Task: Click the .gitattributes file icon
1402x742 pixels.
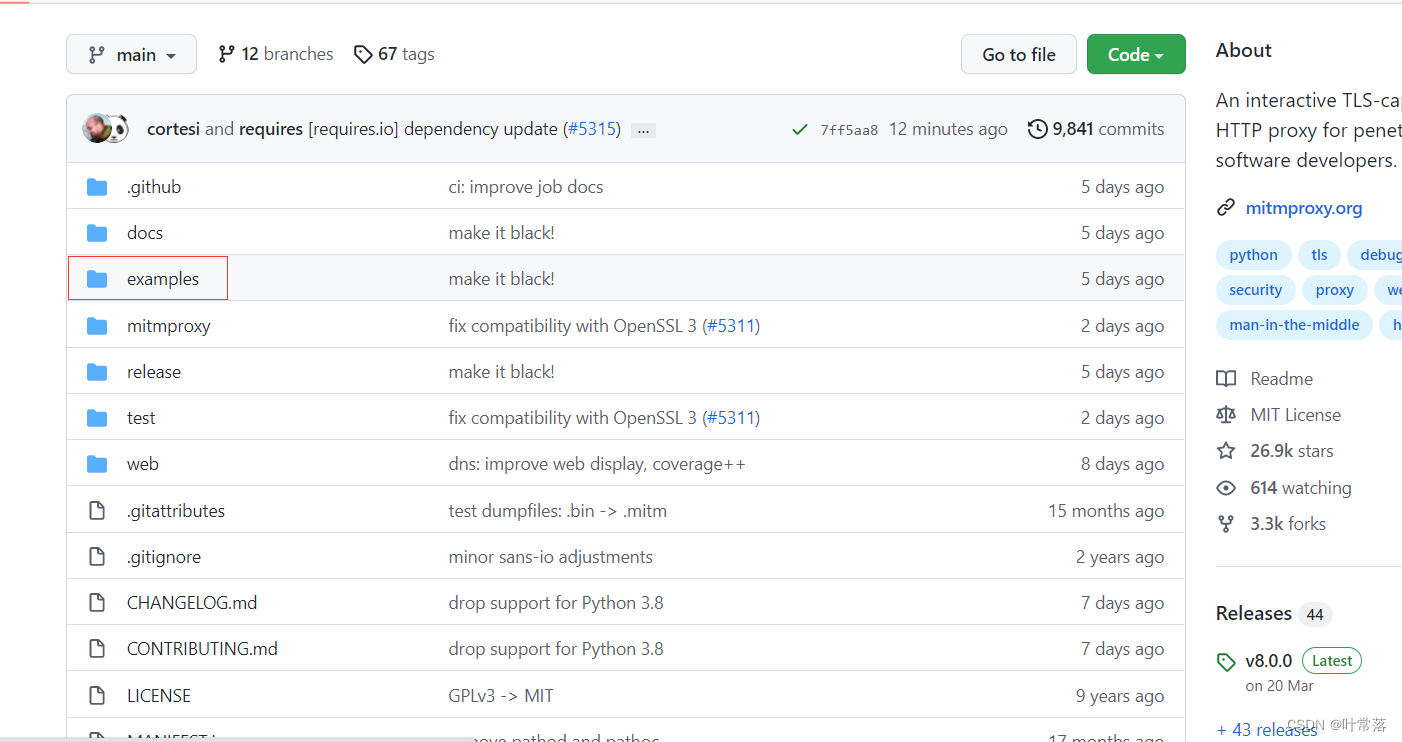Action: point(97,511)
